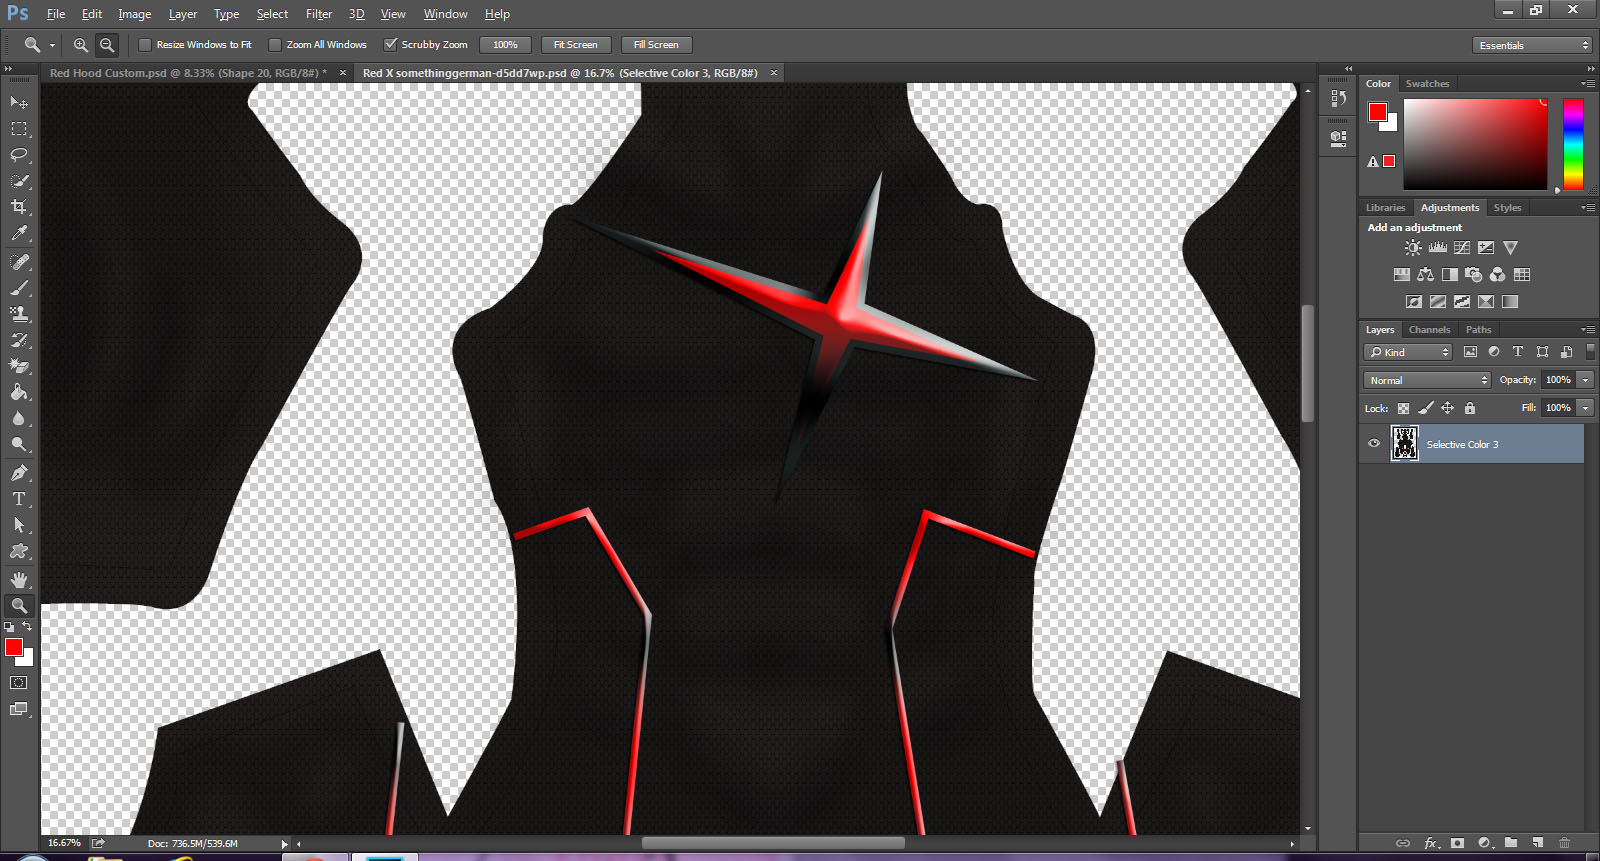Open the Zoom tool preset picker arrow
The height and width of the screenshot is (861, 1600).
(53, 46)
